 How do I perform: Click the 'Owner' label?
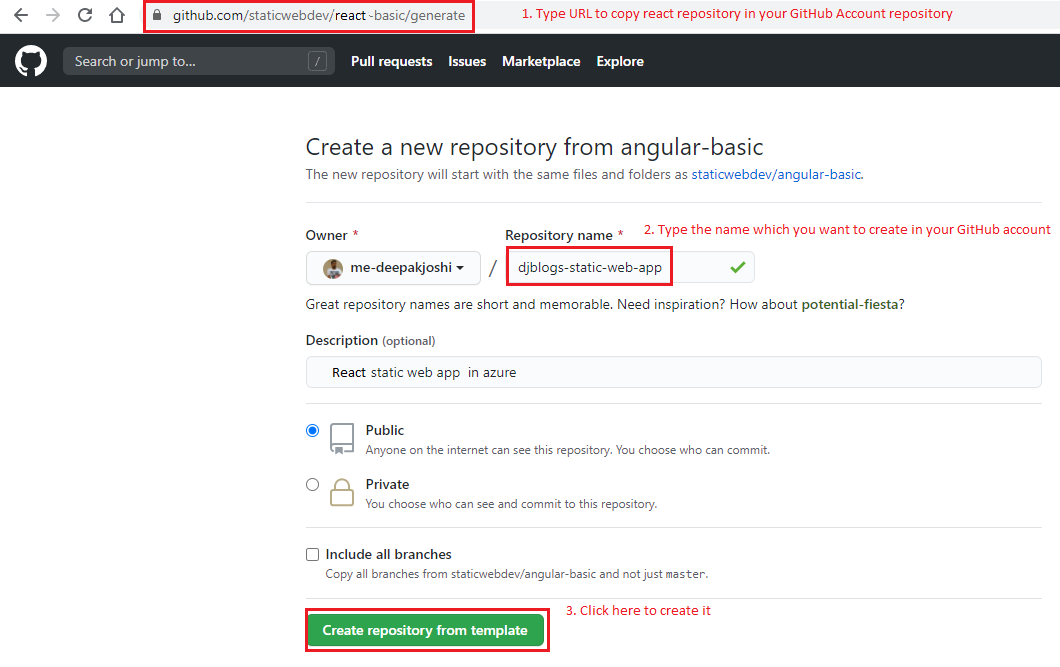[x=327, y=235]
